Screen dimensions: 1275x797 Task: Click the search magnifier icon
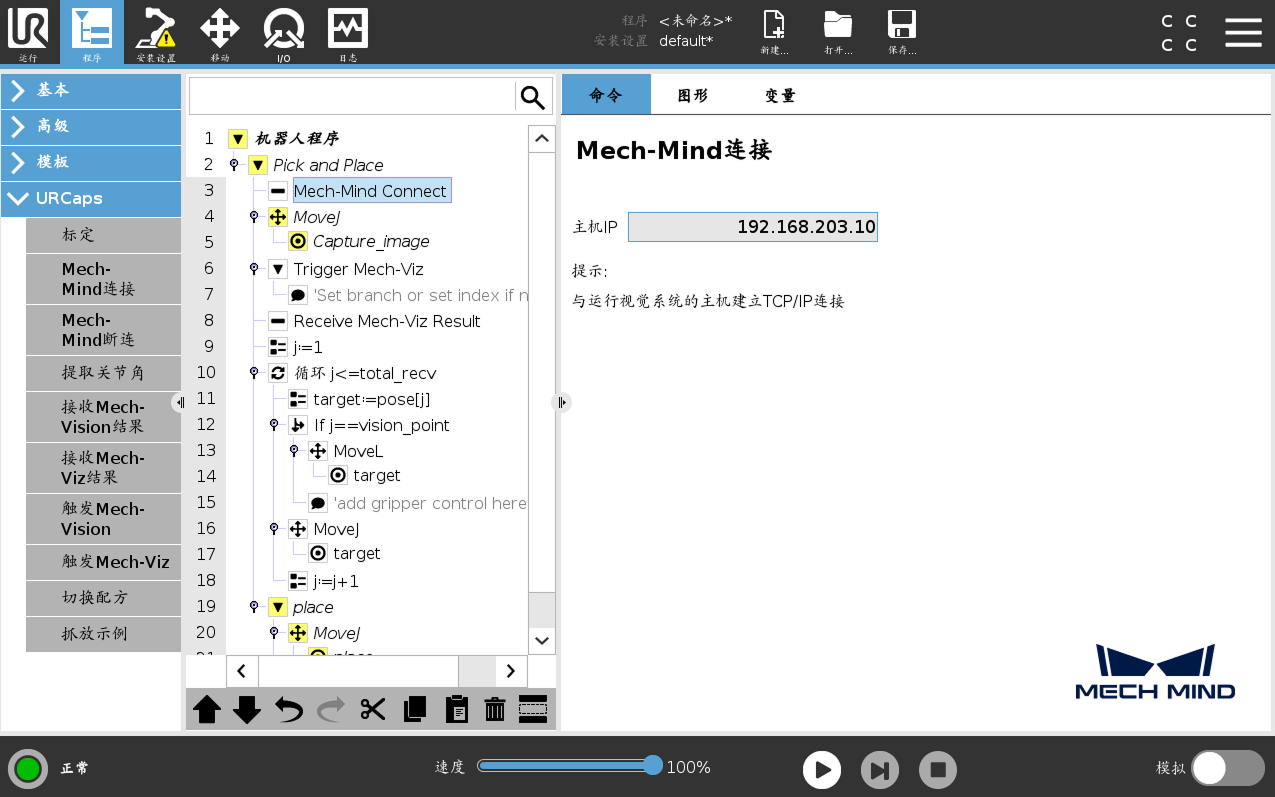pos(533,97)
